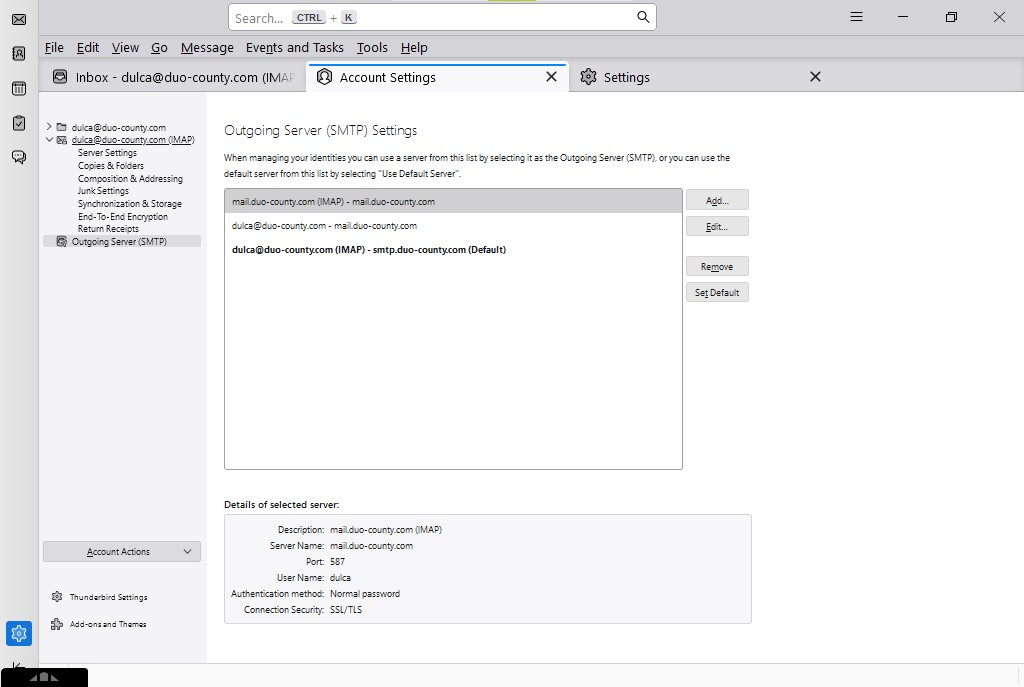Image resolution: width=1024 pixels, height=687 pixels.
Task: Click the Settings gear in spaces toolbar
Action: (x=18, y=633)
